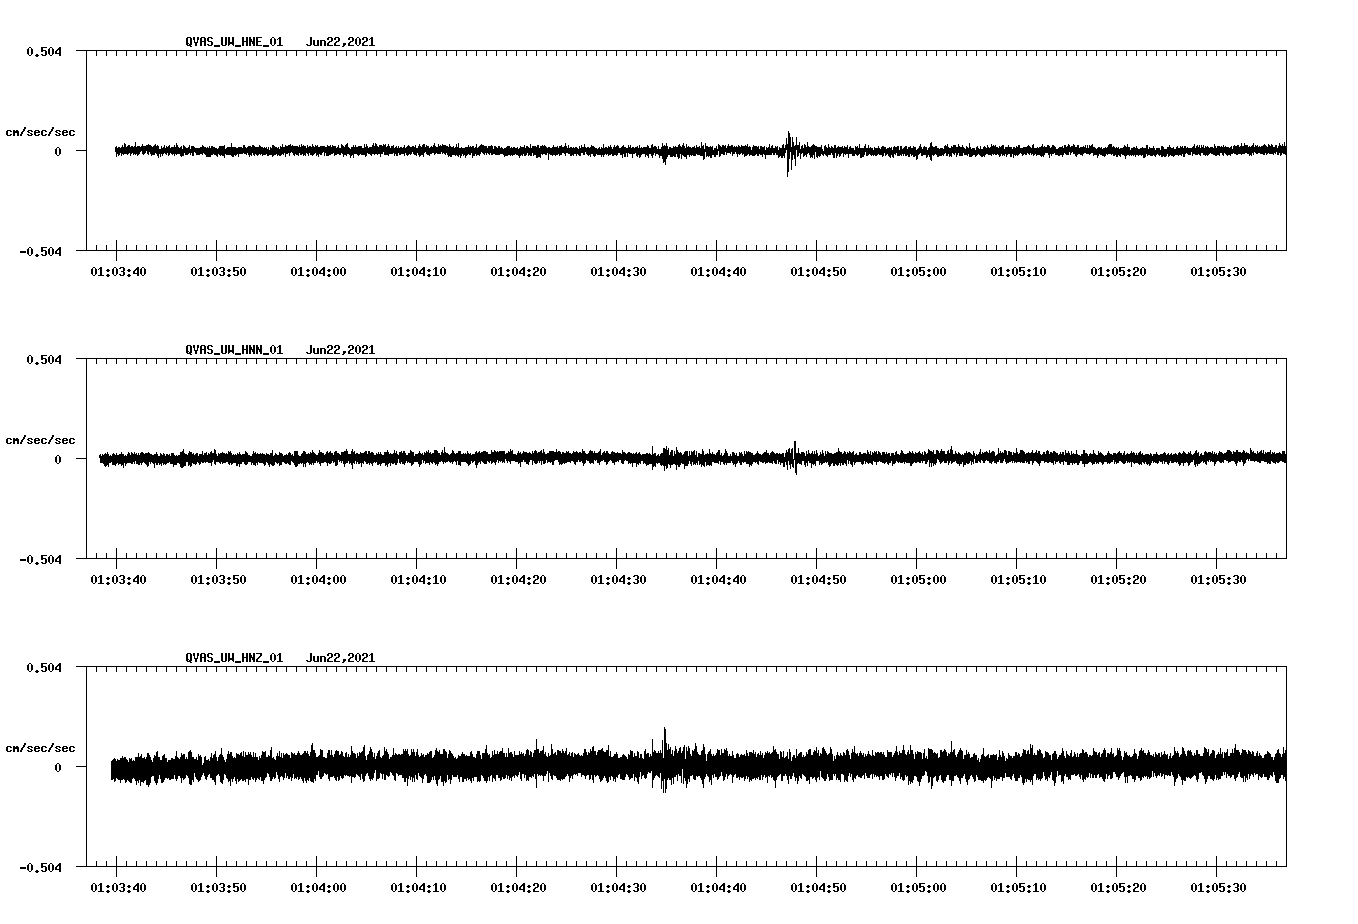Viewport: 1358px width, 924px height.
Task: Click the cm/sec/sec unit label on HNN plot
Action: (40, 440)
